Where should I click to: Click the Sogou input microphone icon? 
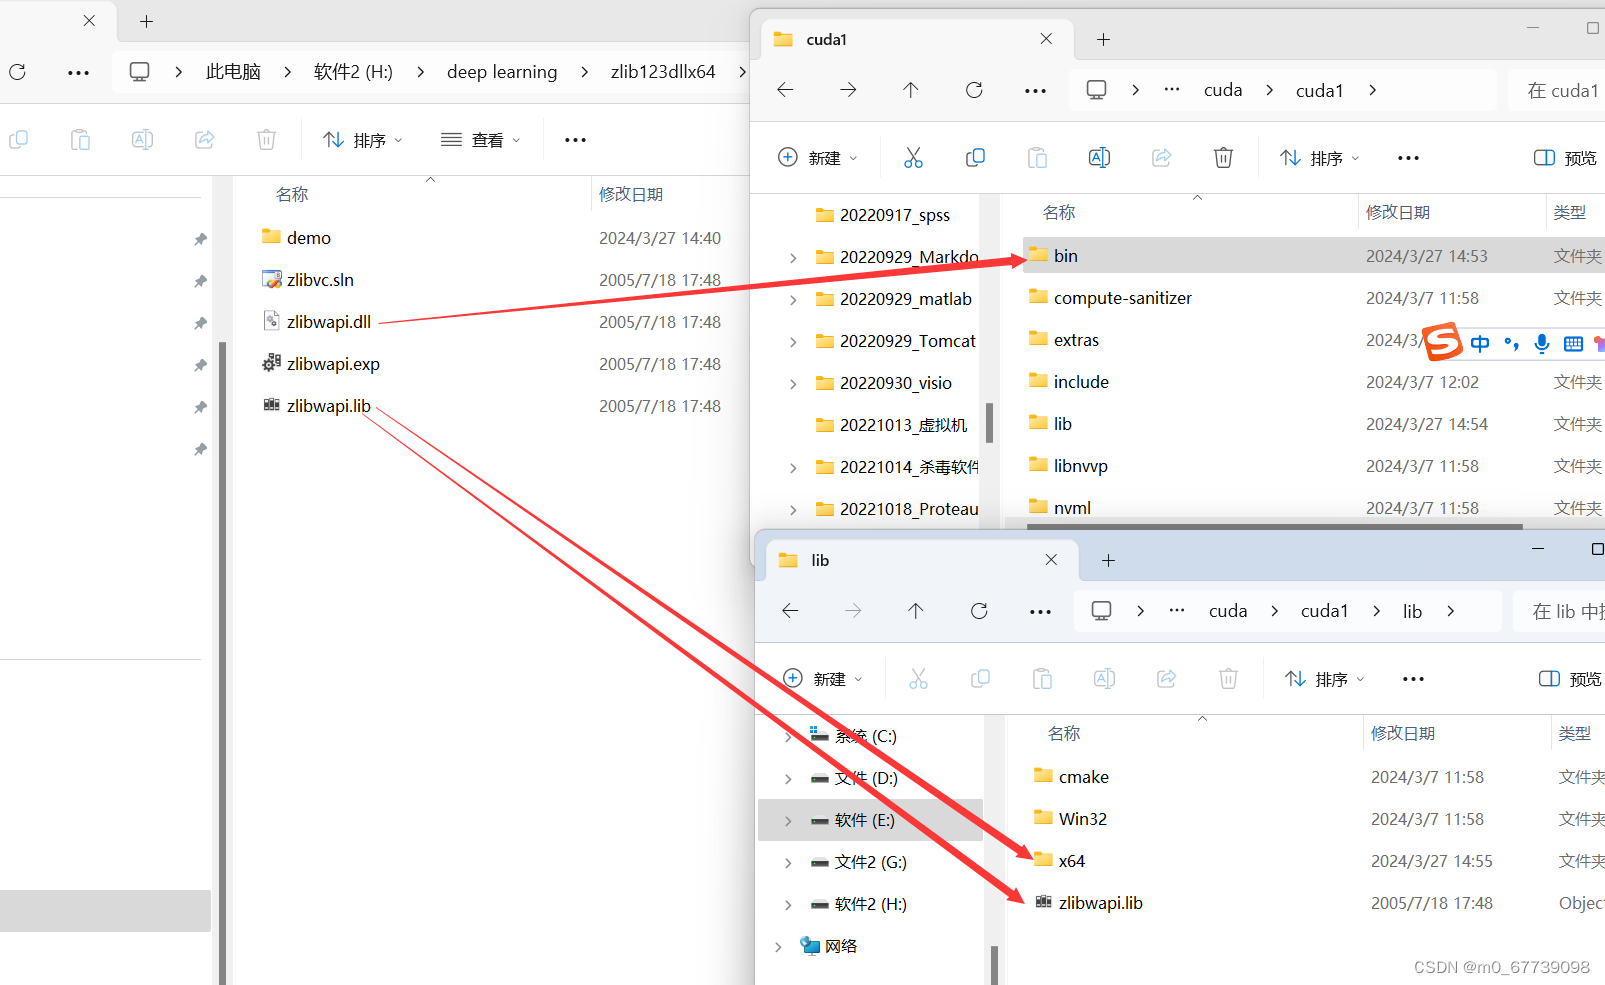tap(1541, 343)
